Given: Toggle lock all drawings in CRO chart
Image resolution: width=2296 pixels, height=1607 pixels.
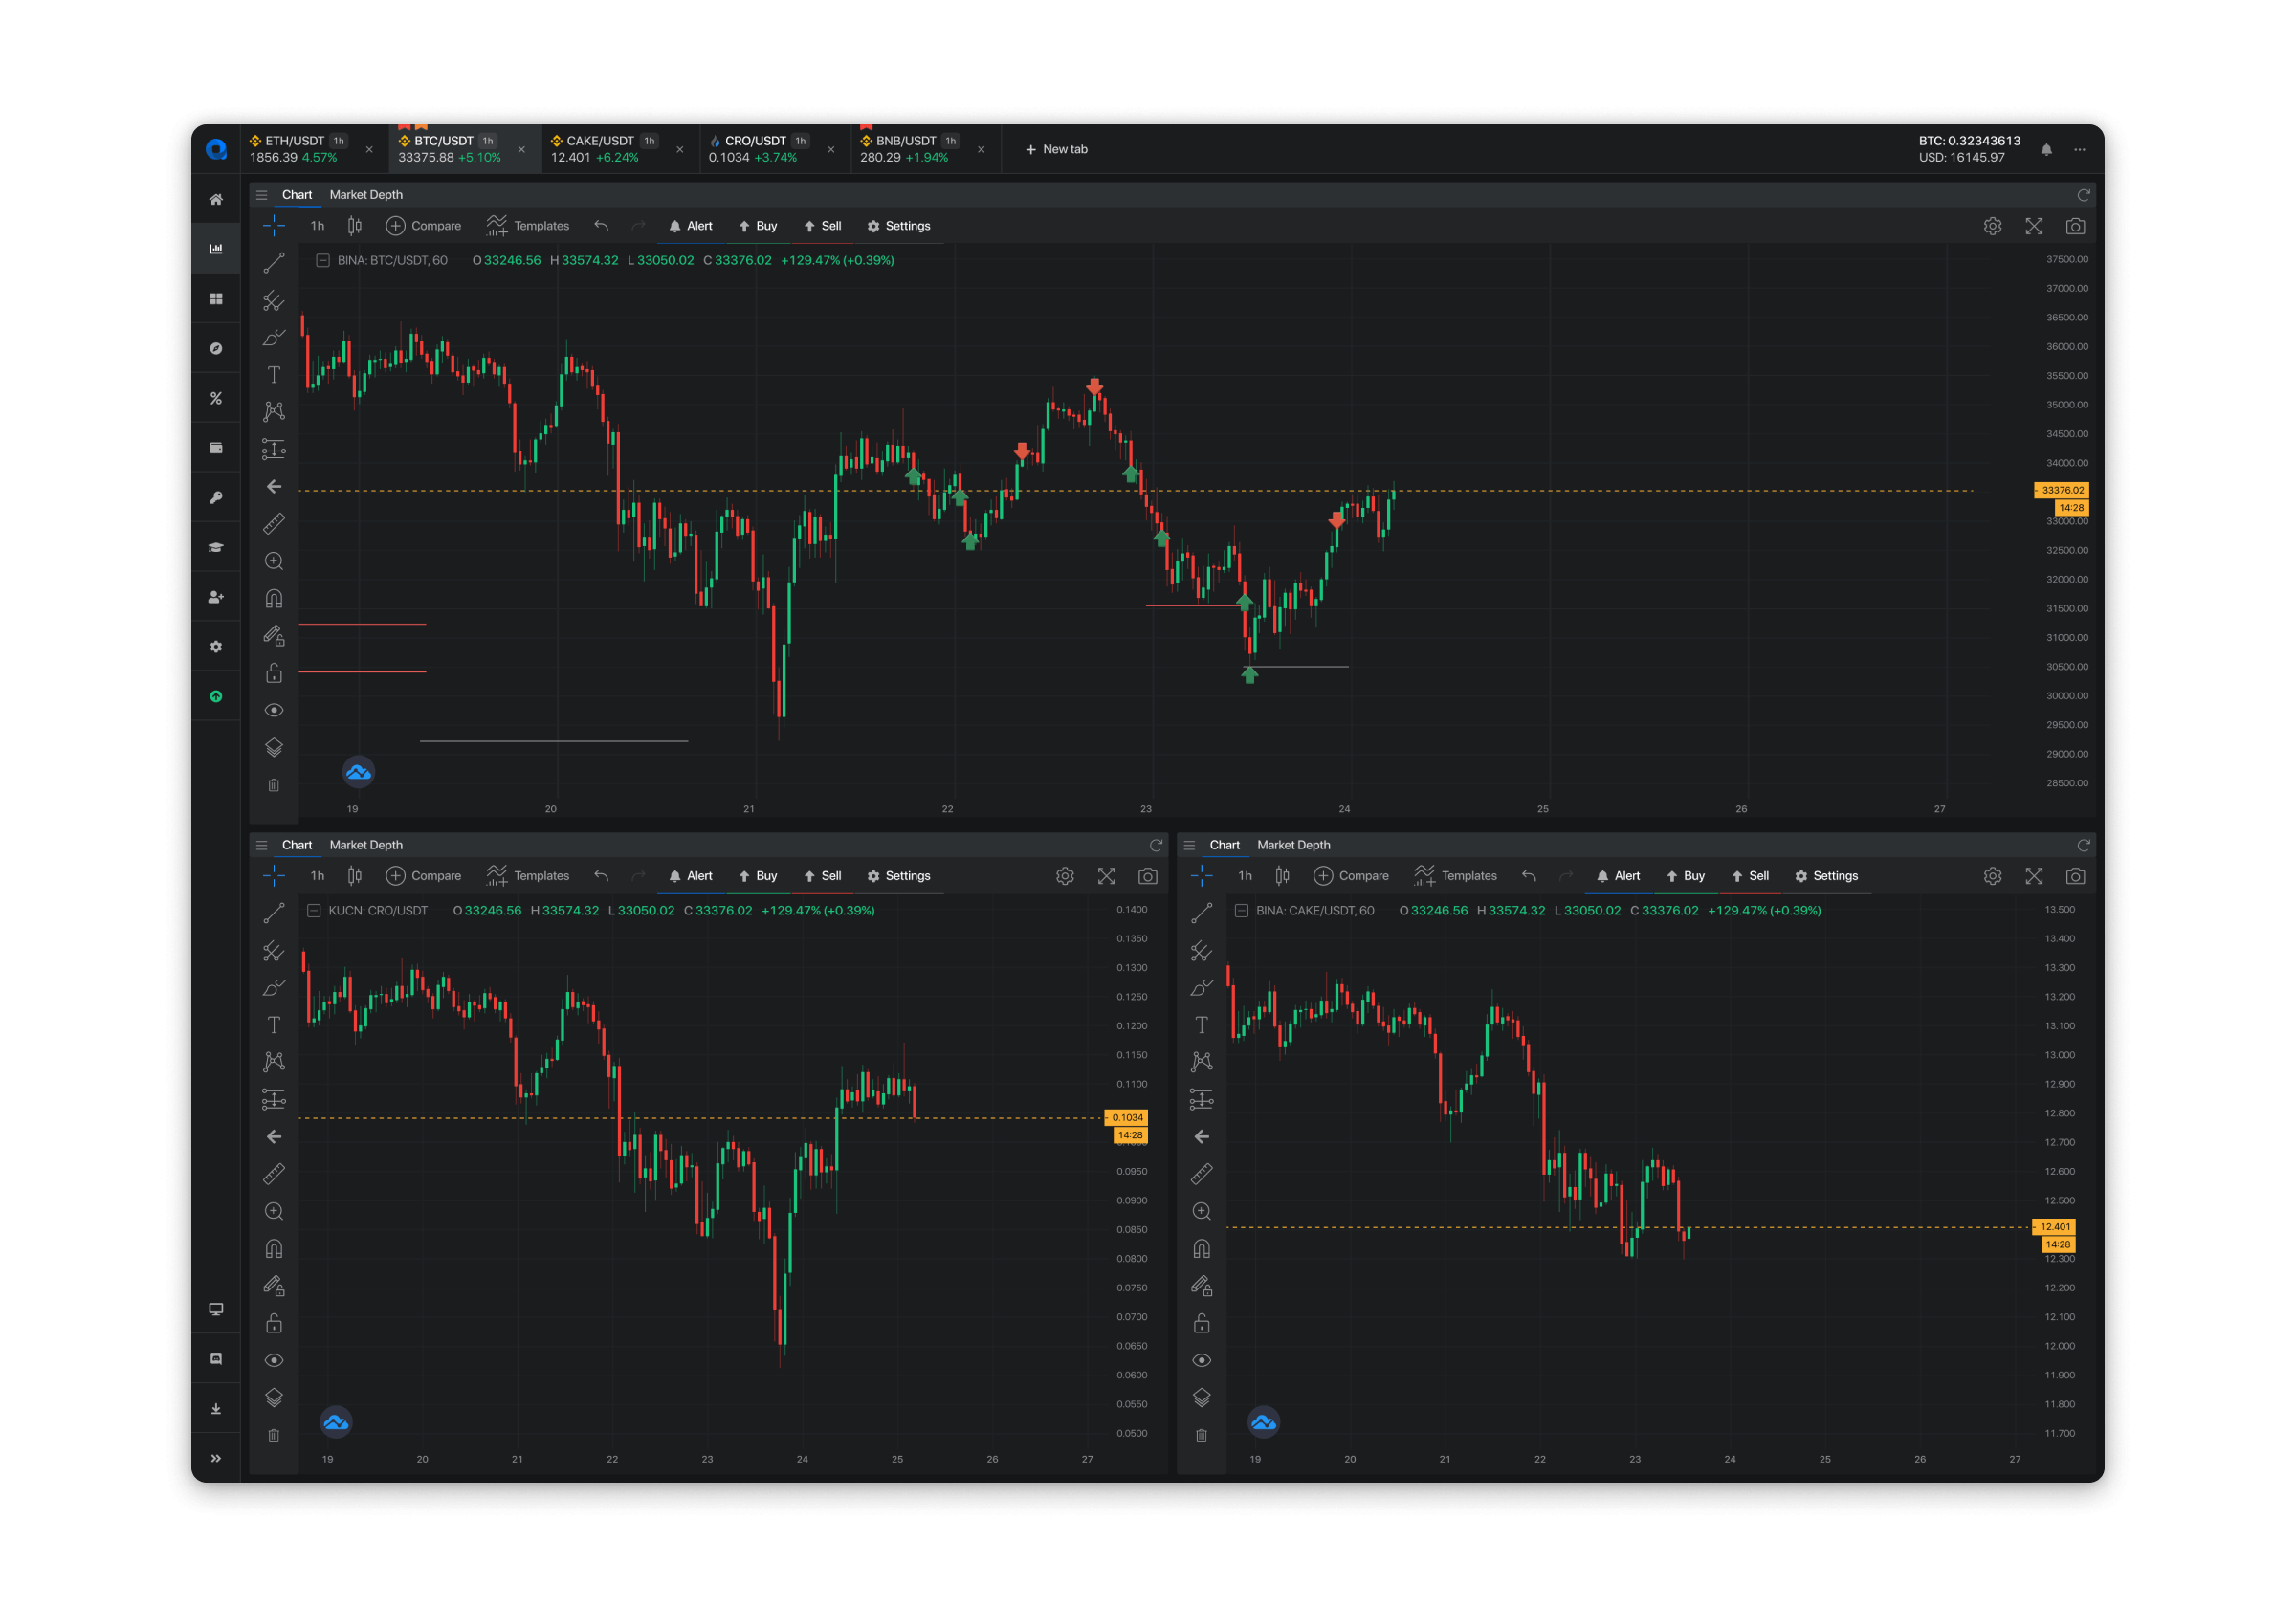Looking at the screenshot, I should 274,1323.
